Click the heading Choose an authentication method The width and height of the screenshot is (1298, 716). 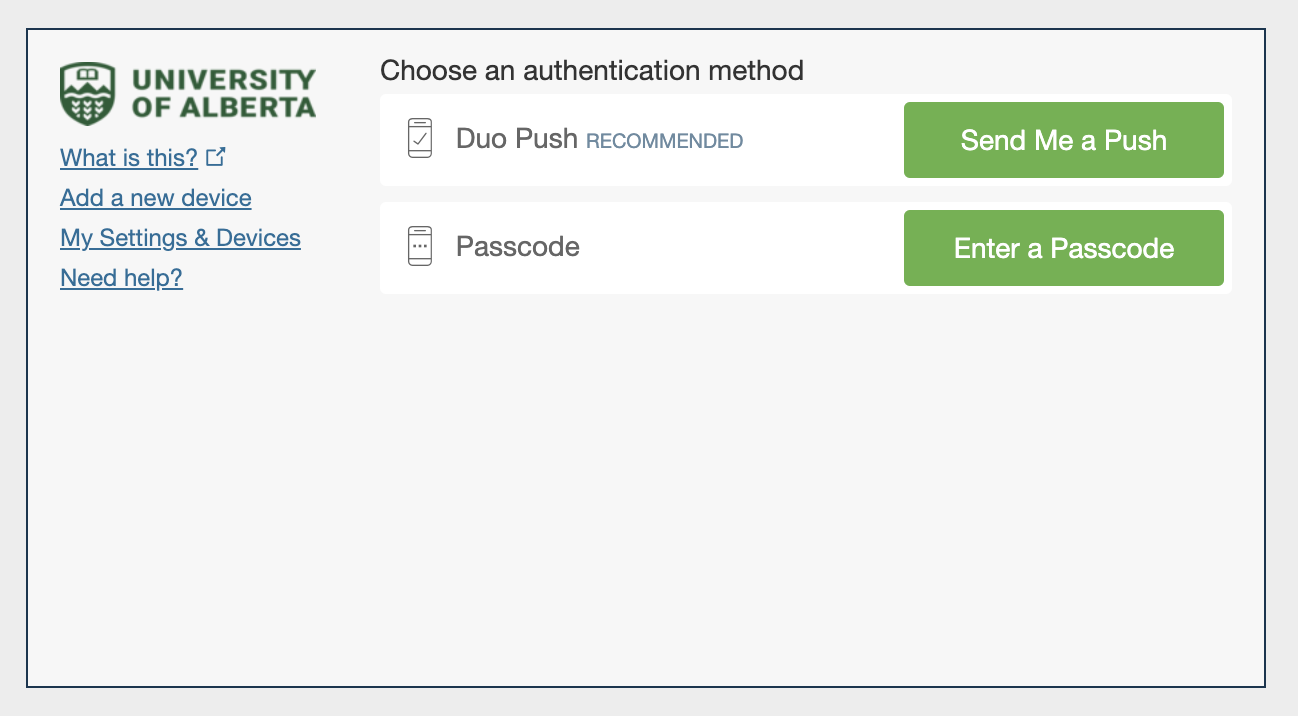[591, 70]
